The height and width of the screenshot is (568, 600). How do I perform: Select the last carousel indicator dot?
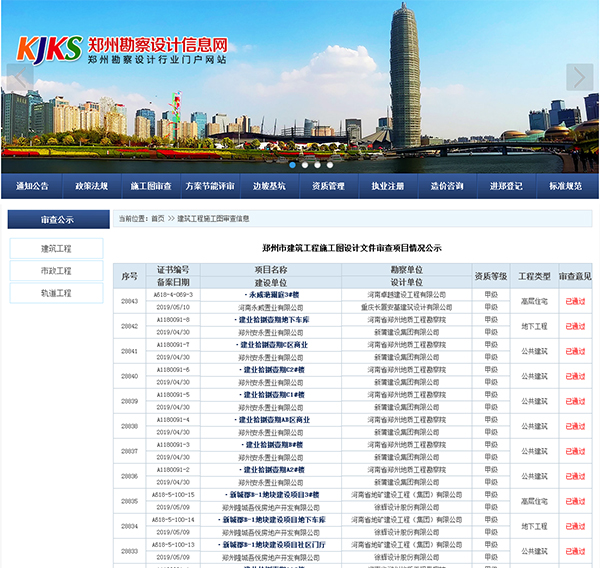329,165
